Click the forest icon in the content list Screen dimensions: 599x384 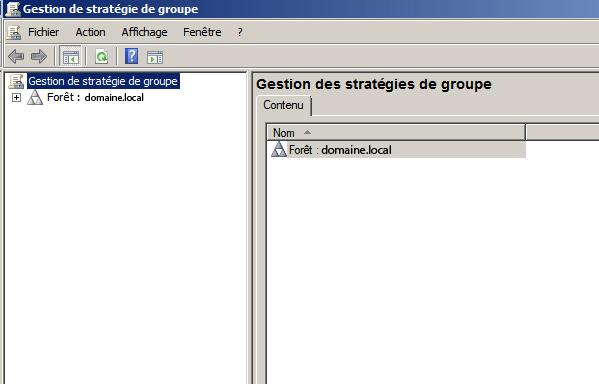coord(279,149)
